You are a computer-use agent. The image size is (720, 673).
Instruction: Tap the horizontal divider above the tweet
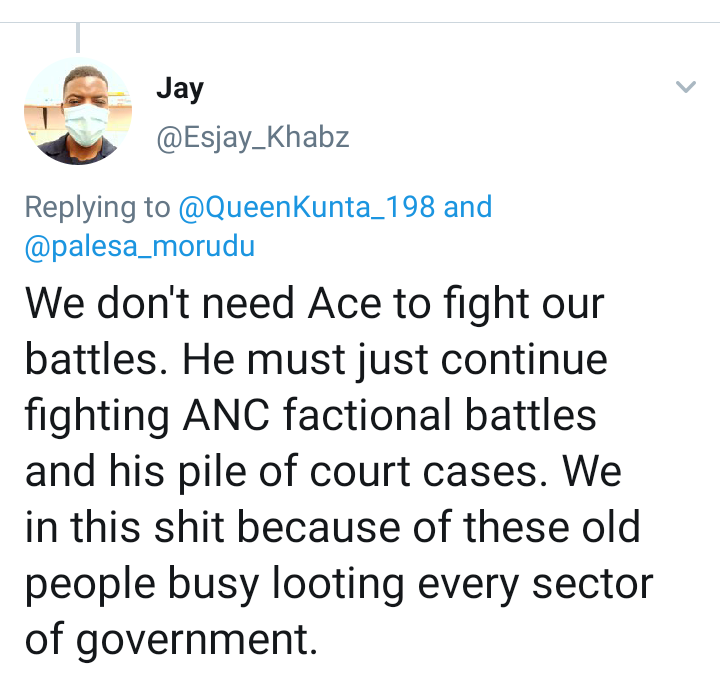(x=360, y=22)
